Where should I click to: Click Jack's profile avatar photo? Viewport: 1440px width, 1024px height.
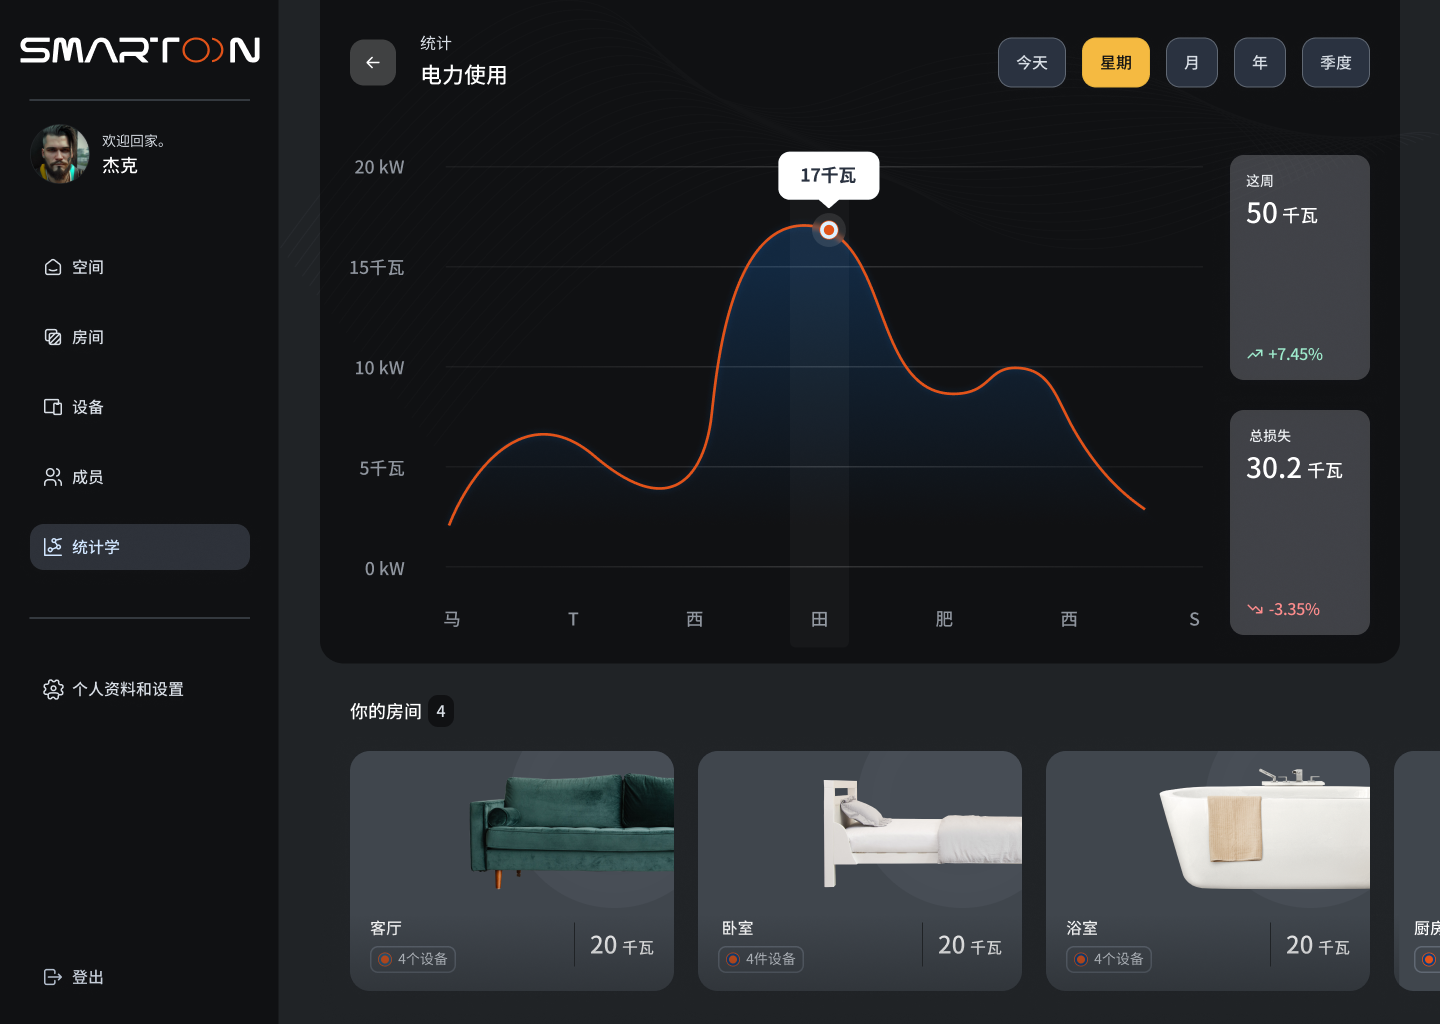[x=60, y=154]
